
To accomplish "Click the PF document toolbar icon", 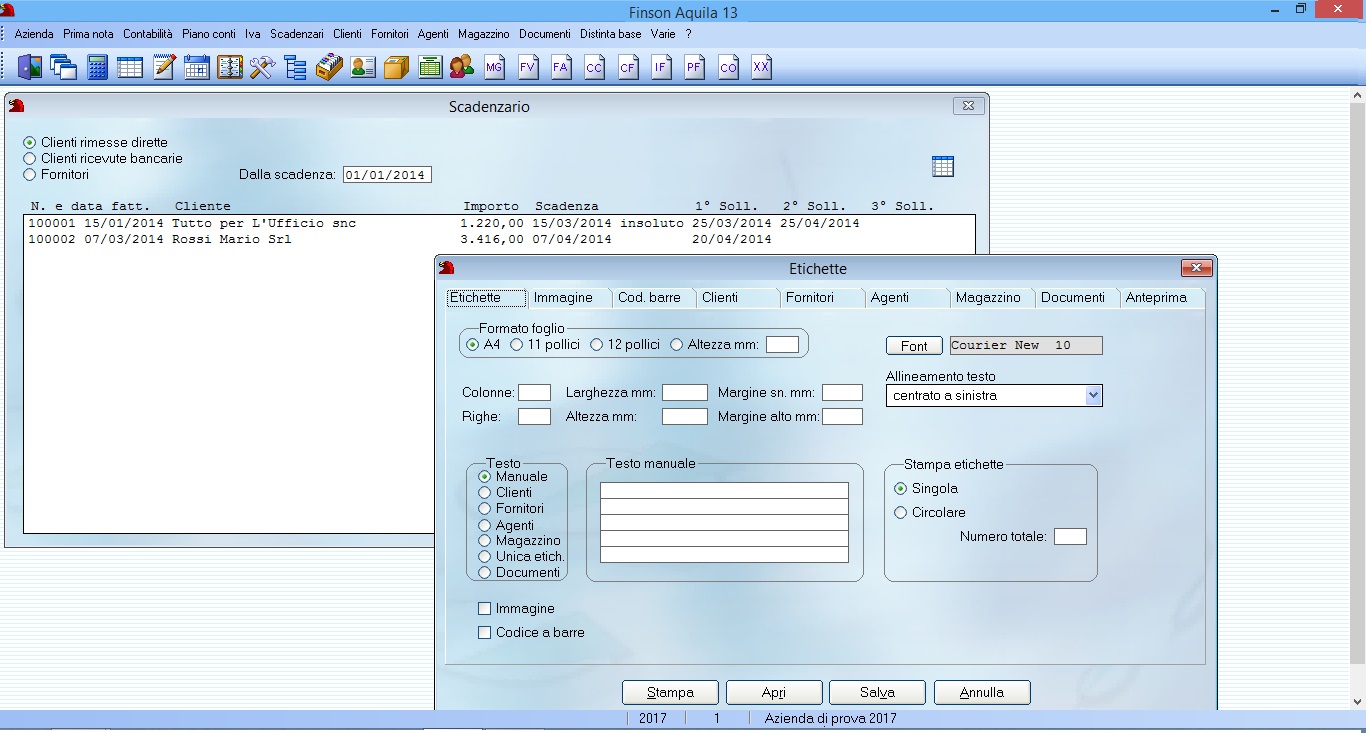I will pos(694,67).
